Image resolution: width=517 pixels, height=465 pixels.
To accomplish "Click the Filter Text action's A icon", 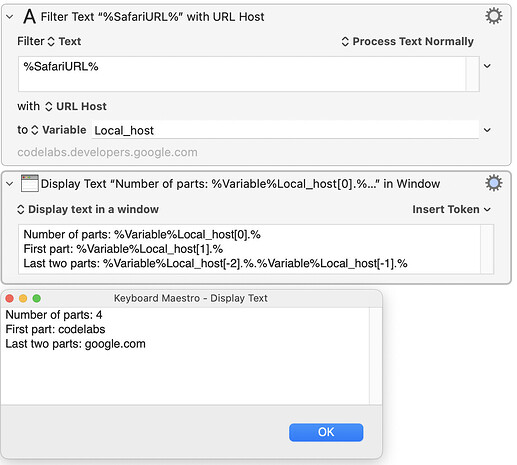I will 29,16.
